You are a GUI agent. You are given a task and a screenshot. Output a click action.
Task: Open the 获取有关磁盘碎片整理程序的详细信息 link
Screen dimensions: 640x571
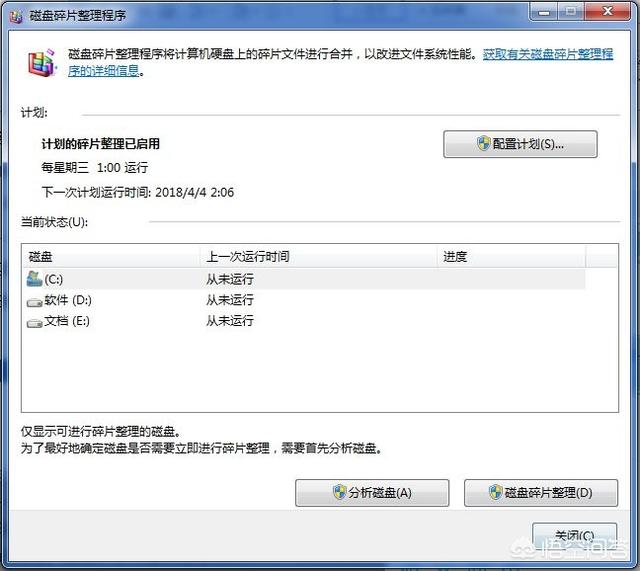point(548,54)
